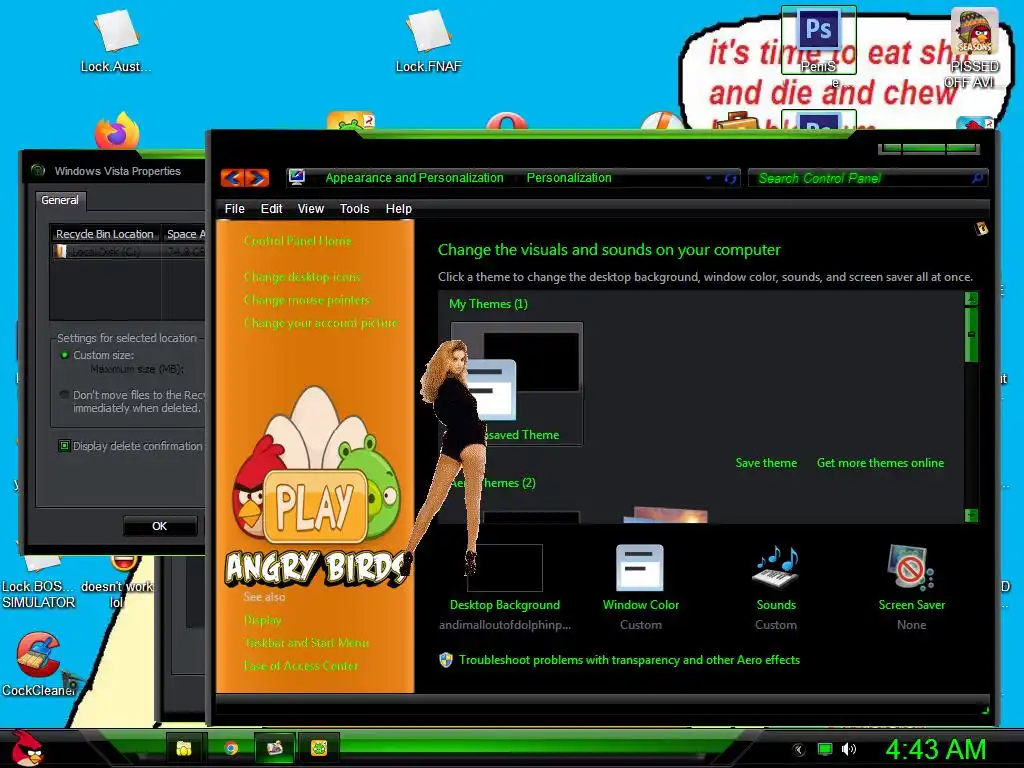Click Troubleshoot transparency and Aero link
Screen dimensions: 1024x768
629,660
